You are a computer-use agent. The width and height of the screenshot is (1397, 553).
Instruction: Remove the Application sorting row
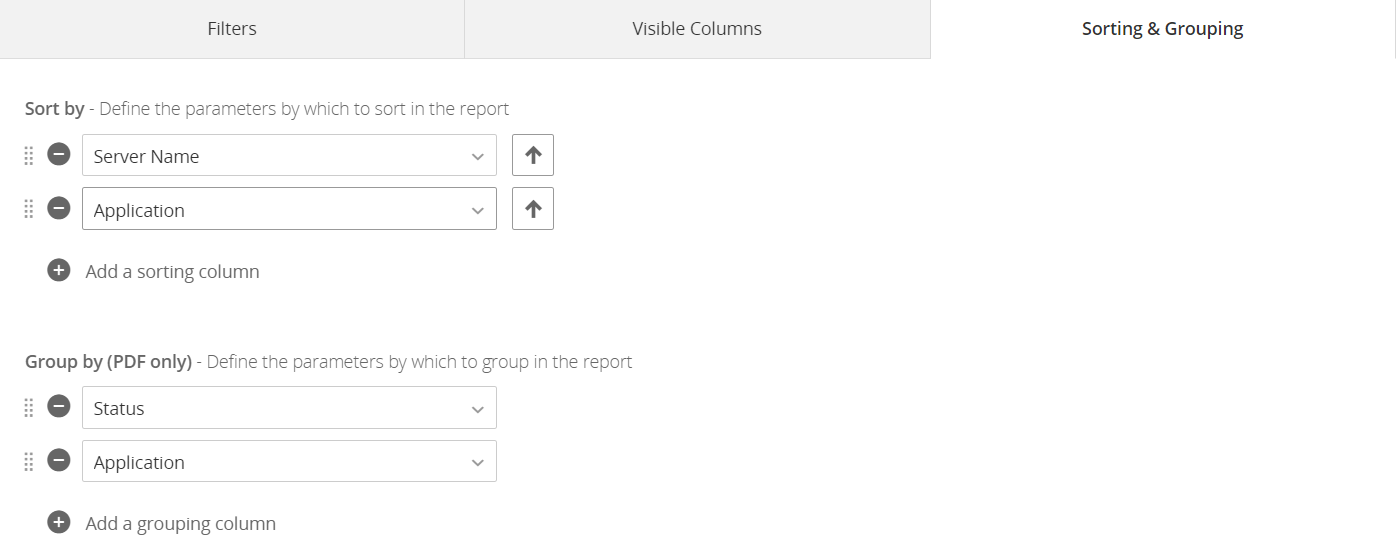(x=59, y=209)
